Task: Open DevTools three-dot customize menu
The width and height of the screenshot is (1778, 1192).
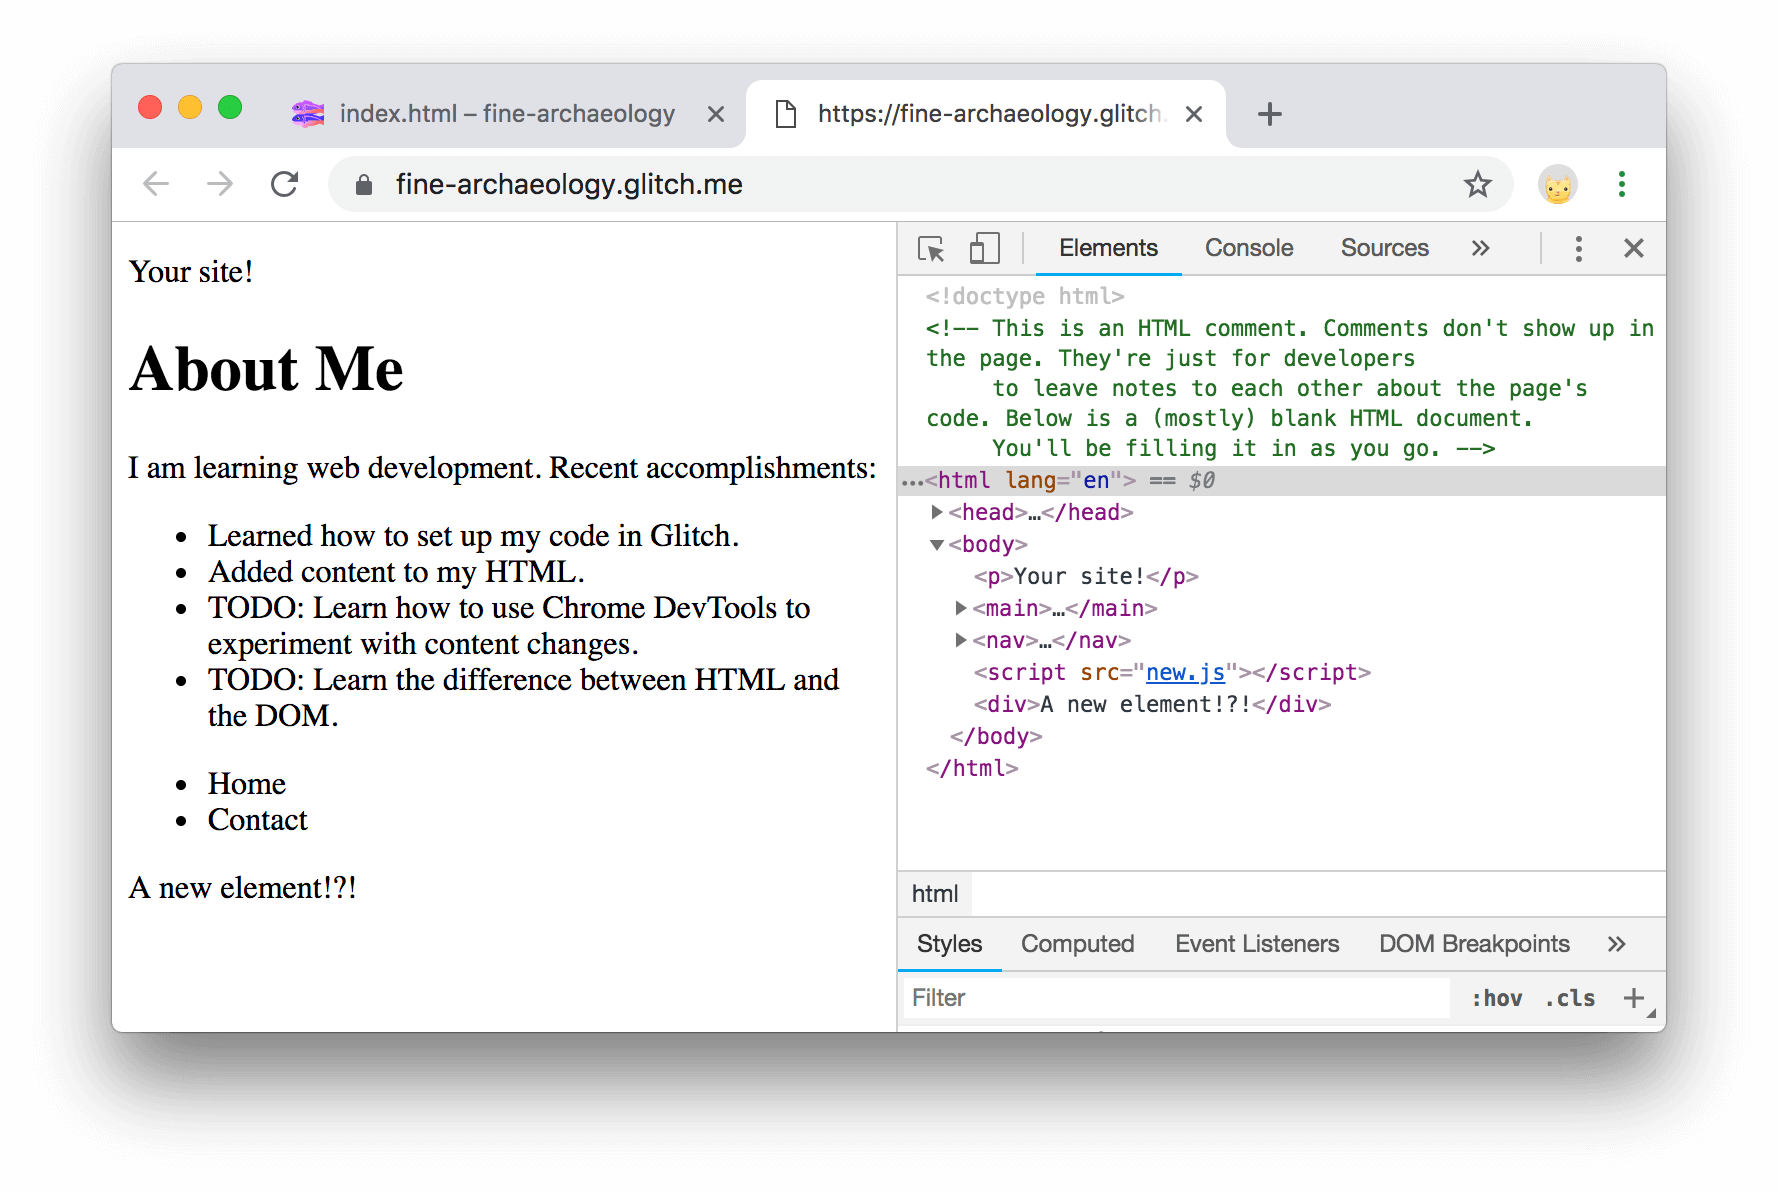Action: [1579, 248]
